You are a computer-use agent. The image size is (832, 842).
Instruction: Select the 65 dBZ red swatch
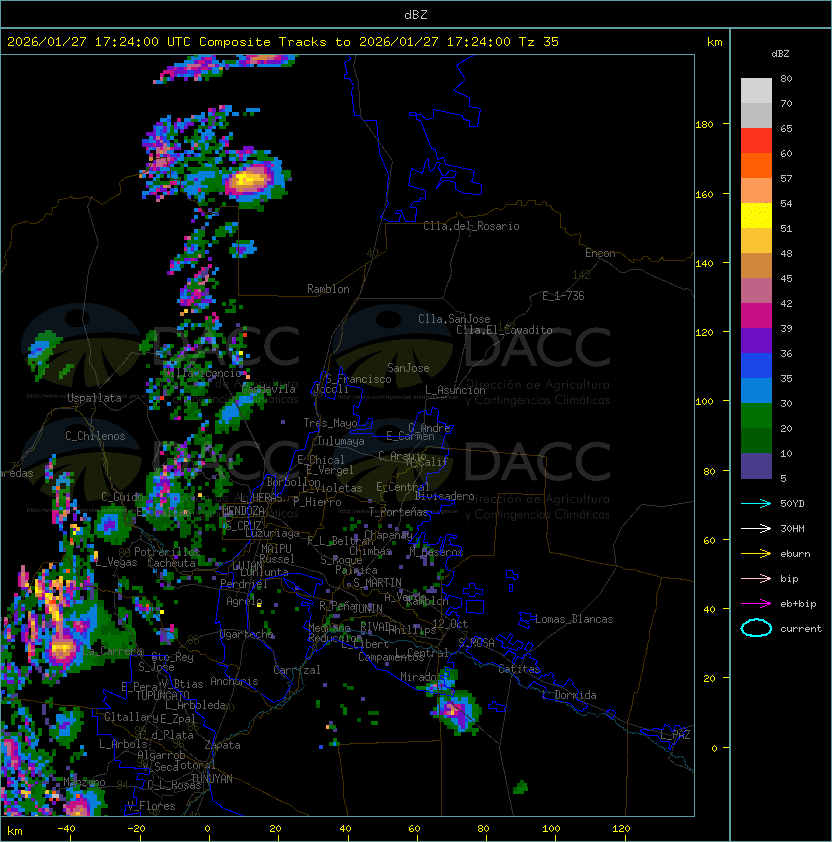756,141
